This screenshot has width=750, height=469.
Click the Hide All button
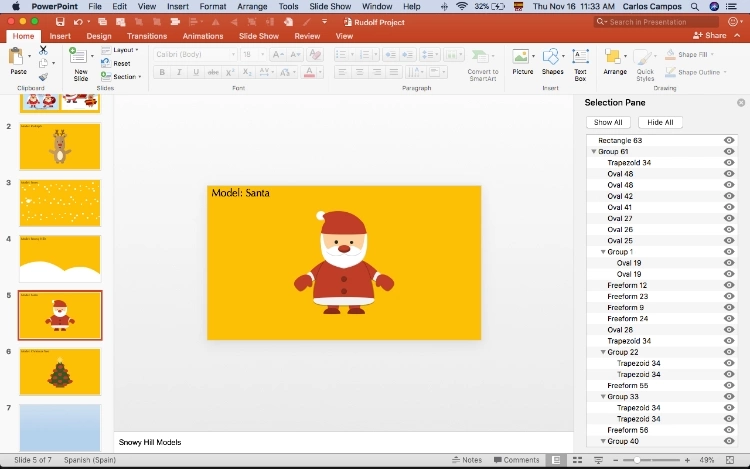click(660, 122)
